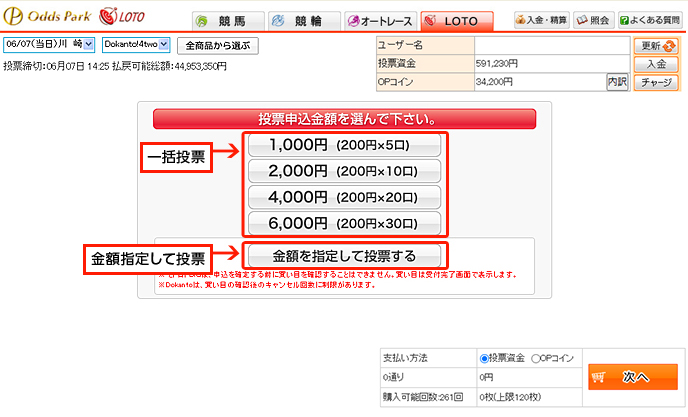This screenshot has width=688, height=417.
Task: Select 投票資金 payment radio button
Action: 484,359
